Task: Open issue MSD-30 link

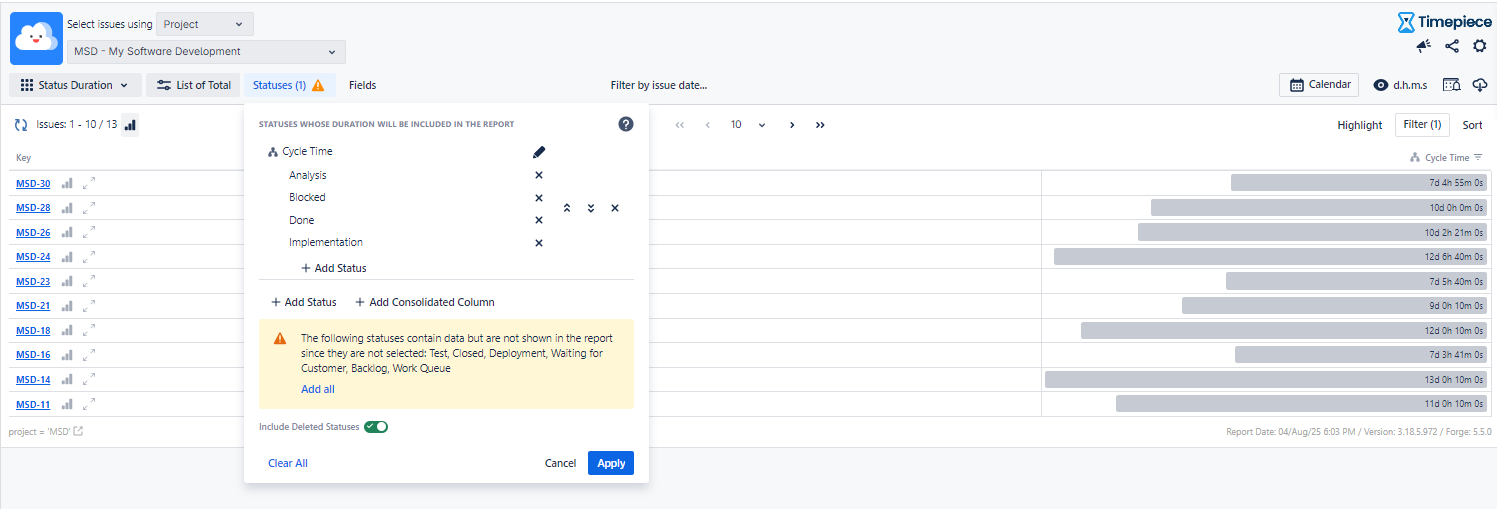Action: coord(33,183)
